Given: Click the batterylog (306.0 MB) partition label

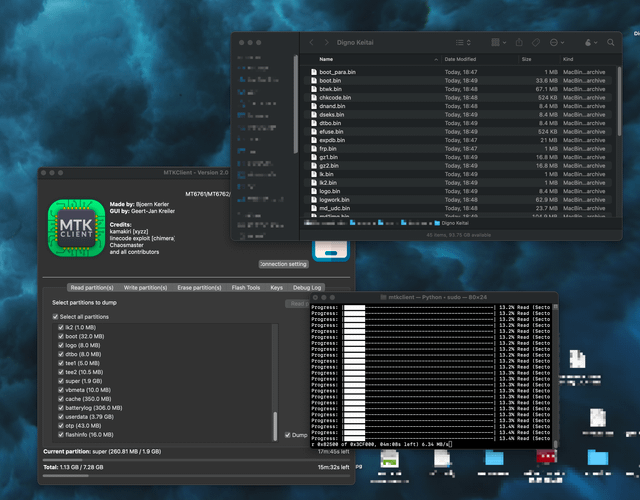Looking at the screenshot, I should (93, 408).
